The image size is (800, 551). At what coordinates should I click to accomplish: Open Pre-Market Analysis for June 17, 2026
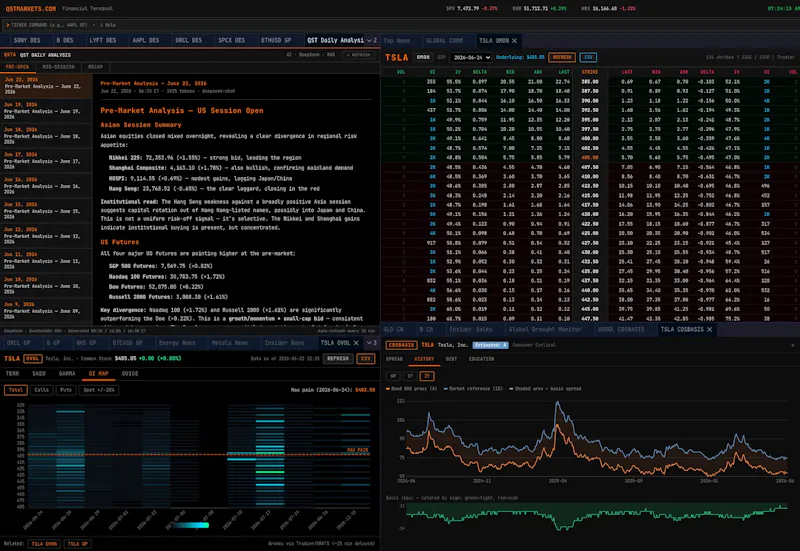tap(46, 161)
